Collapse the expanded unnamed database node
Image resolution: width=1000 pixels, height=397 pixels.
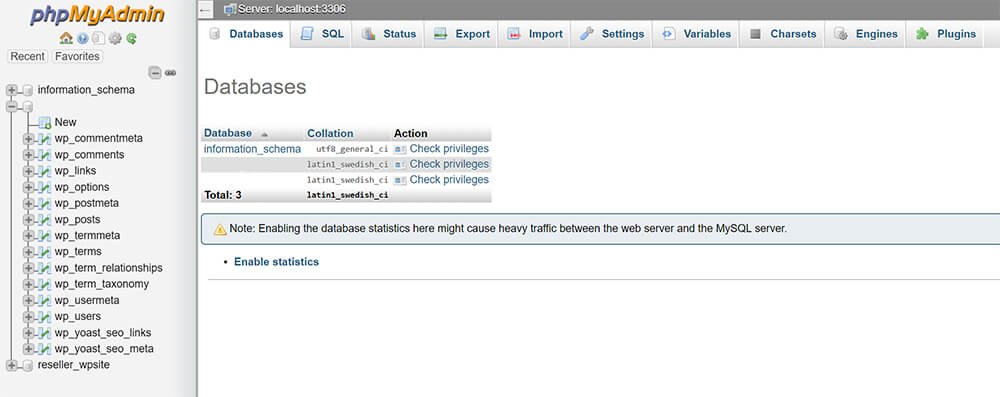coord(11,106)
